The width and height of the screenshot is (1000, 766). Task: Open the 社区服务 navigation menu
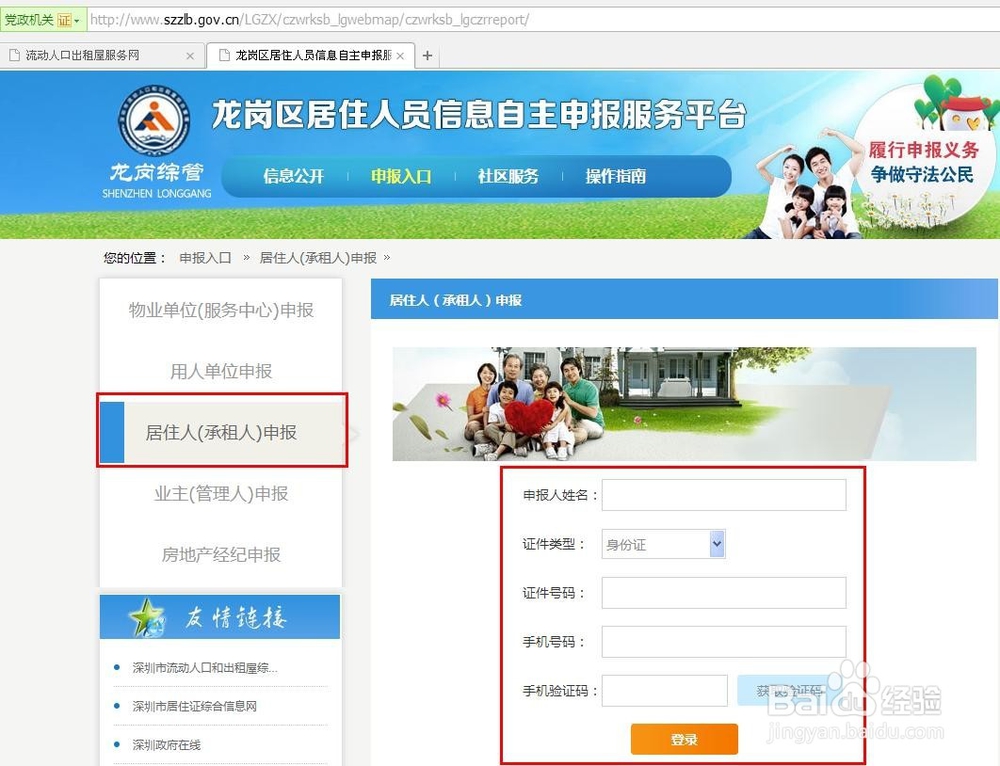click(508, 176)
